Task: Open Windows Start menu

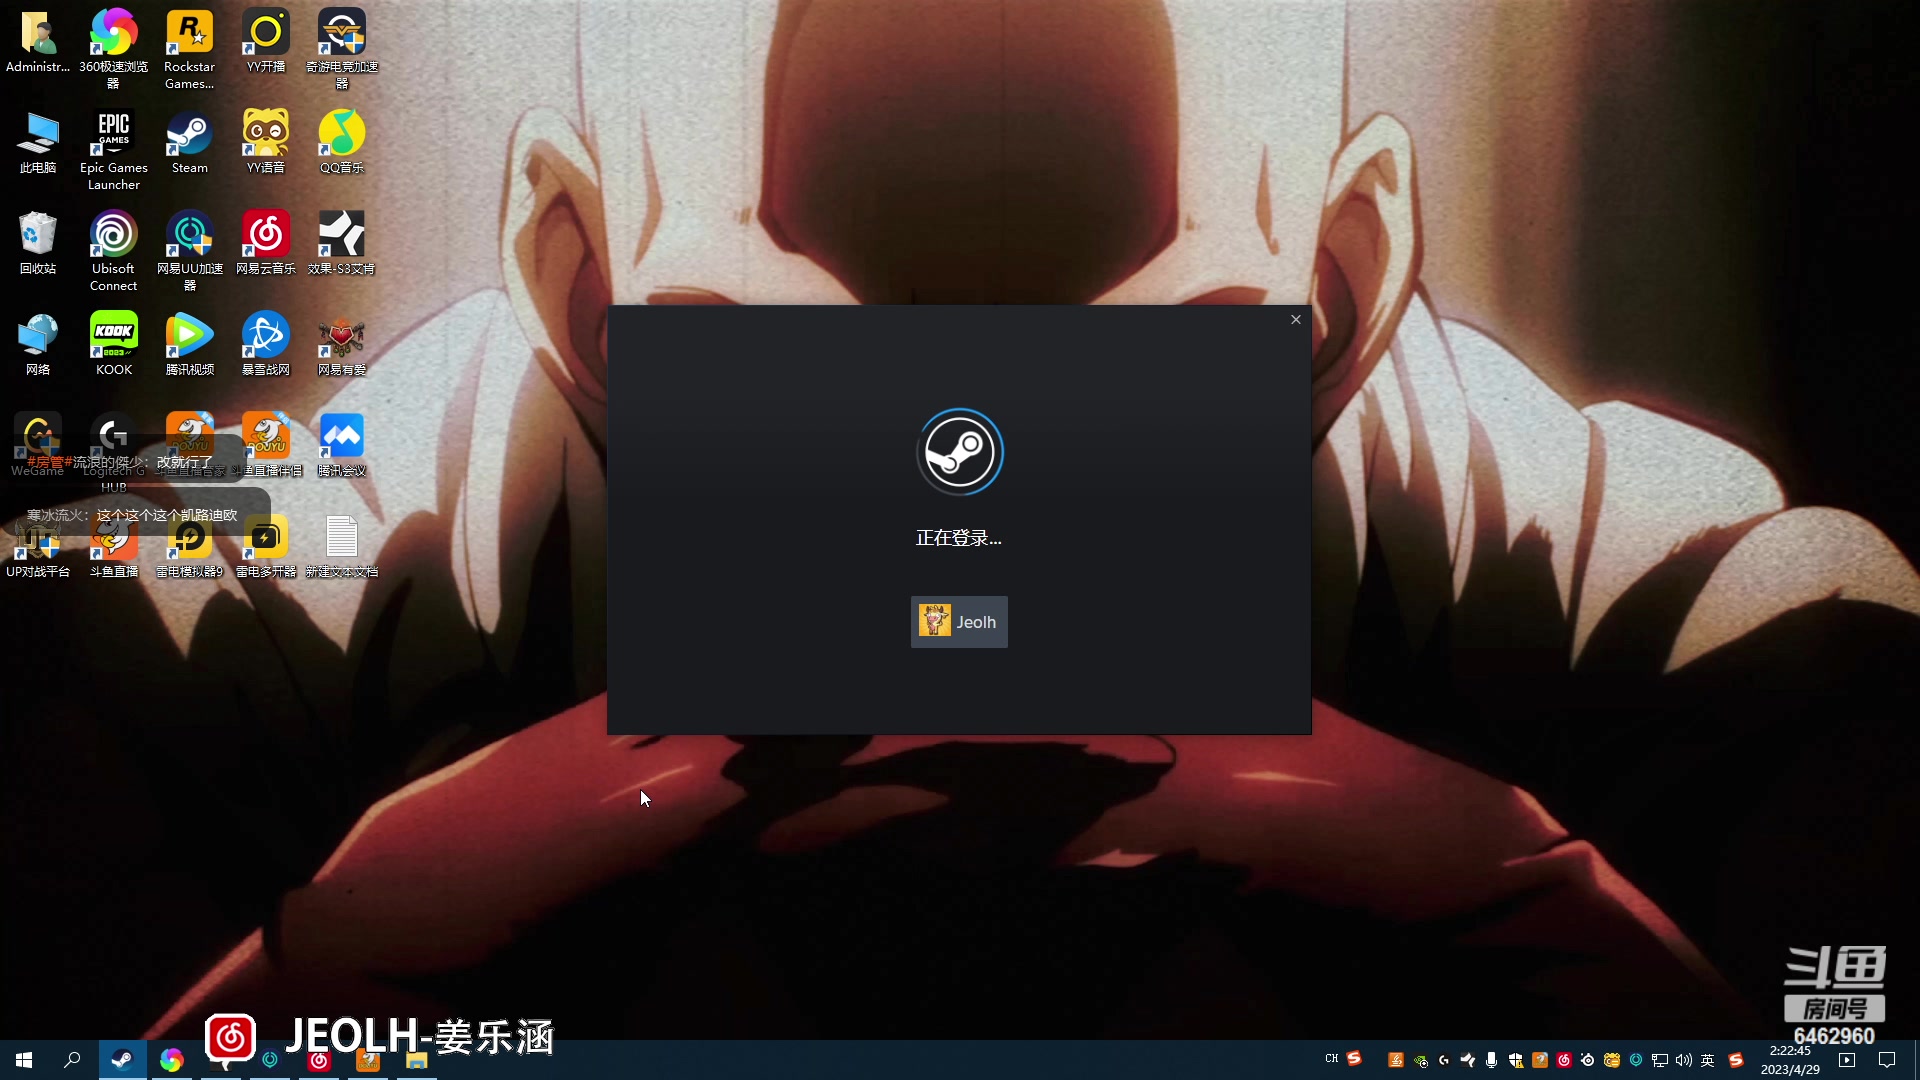Action: click(24, 1060)
